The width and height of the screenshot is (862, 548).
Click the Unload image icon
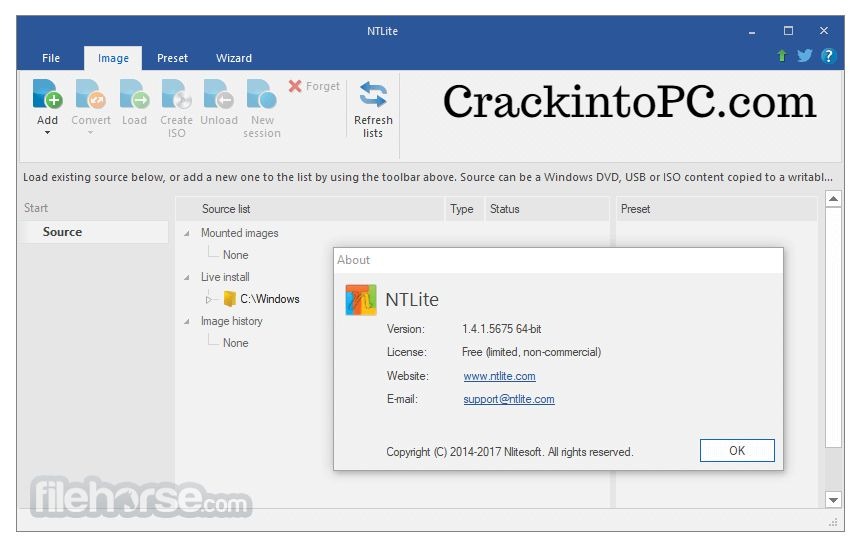219,93
